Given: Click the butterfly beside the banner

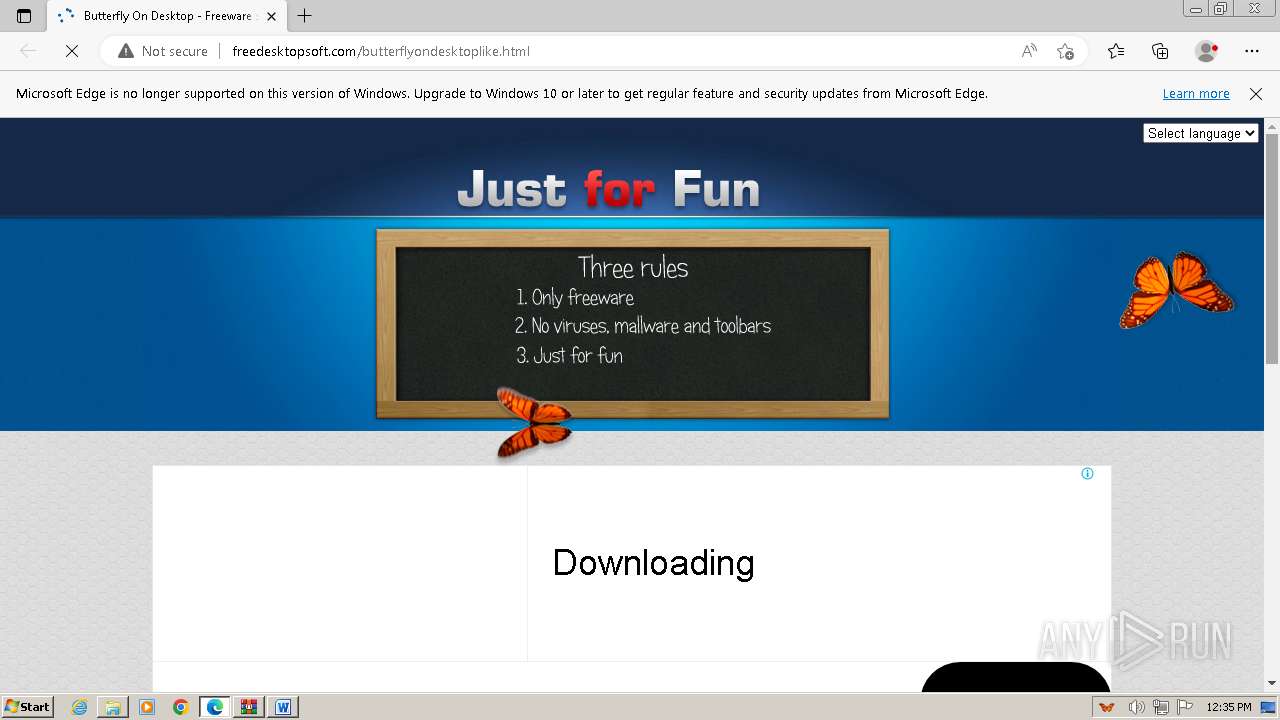Looking at the screenshot, I should tap(1177, 289).
